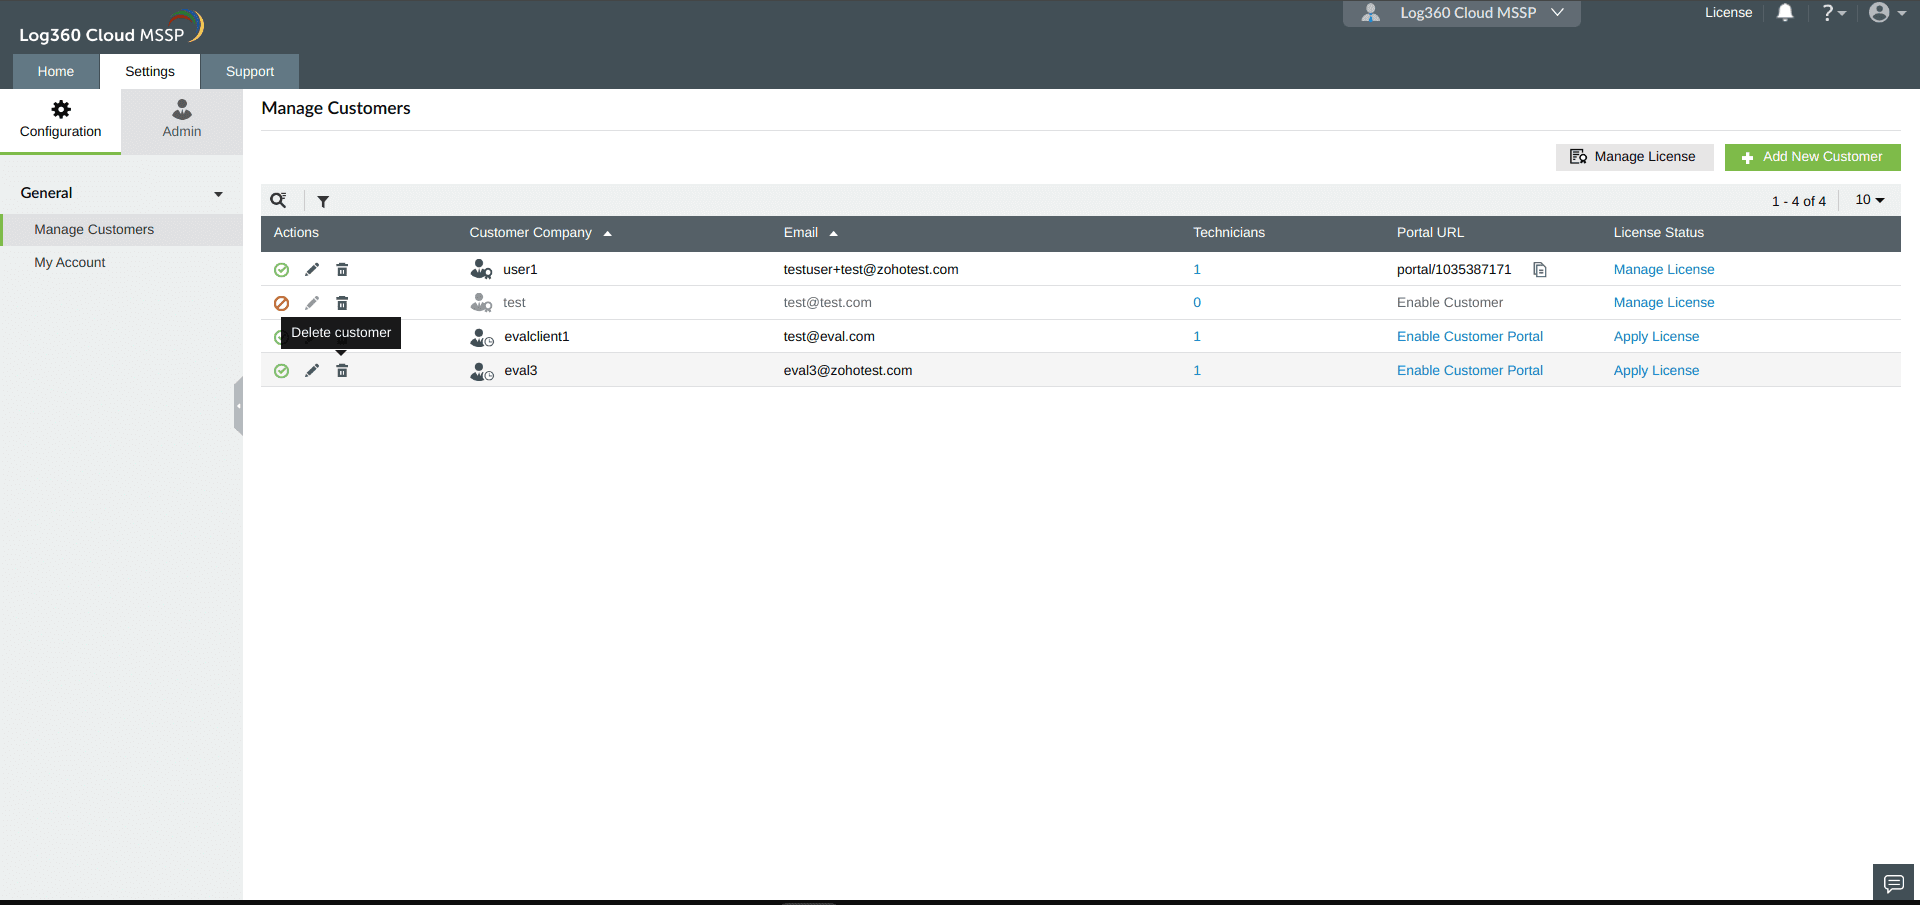1920x905 pixels.
Task: Collapse the General sidebar section
Action: 218,194
